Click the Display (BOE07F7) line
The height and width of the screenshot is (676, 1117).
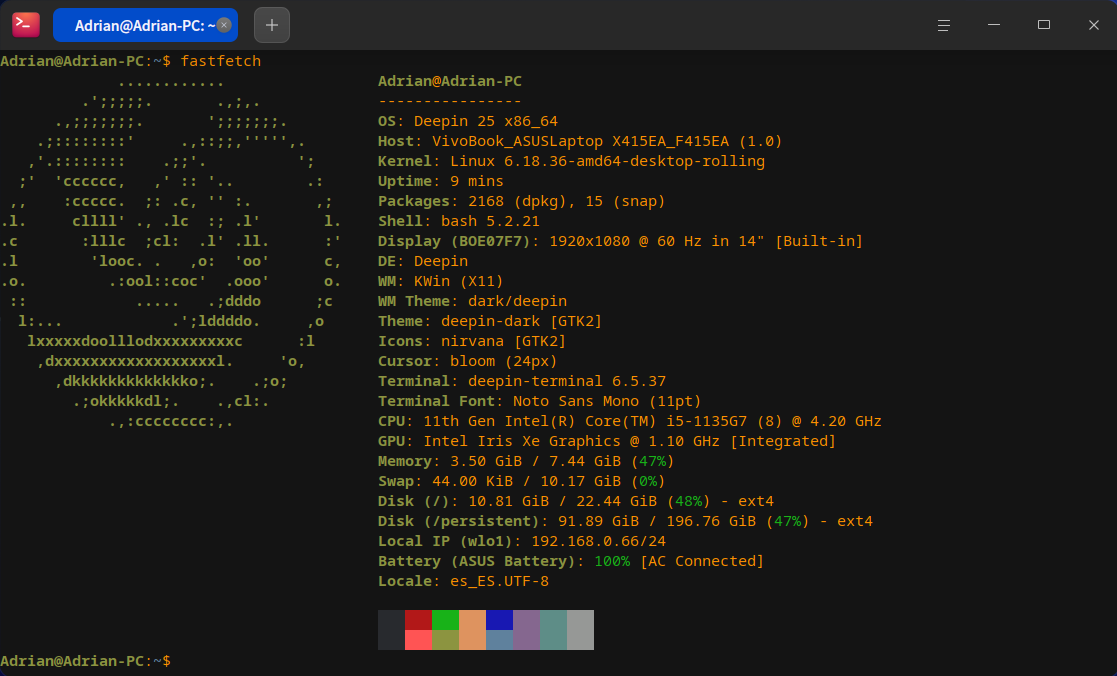point(620,241)
